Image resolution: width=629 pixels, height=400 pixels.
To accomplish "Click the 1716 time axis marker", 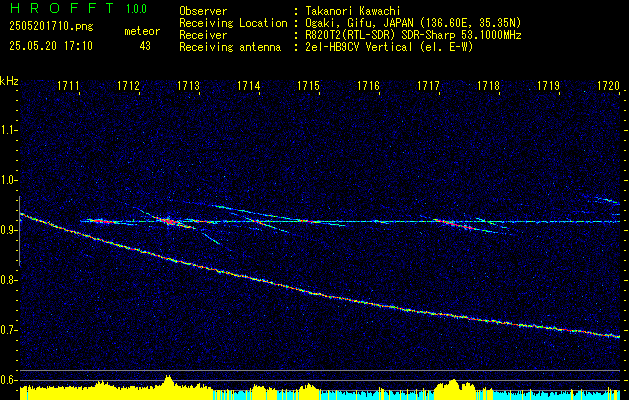I will point(369,85).
